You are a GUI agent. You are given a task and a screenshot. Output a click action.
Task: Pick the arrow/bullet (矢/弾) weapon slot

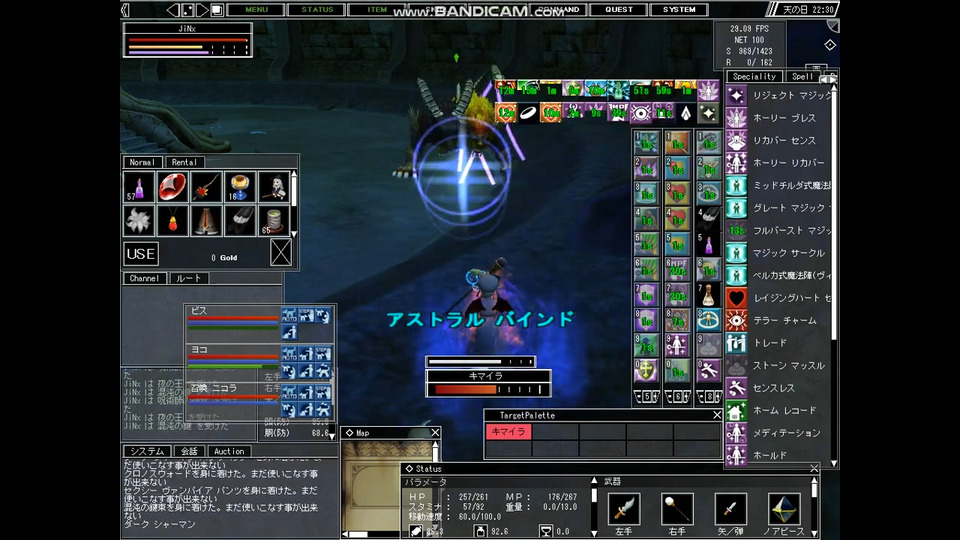coord(730,509)
